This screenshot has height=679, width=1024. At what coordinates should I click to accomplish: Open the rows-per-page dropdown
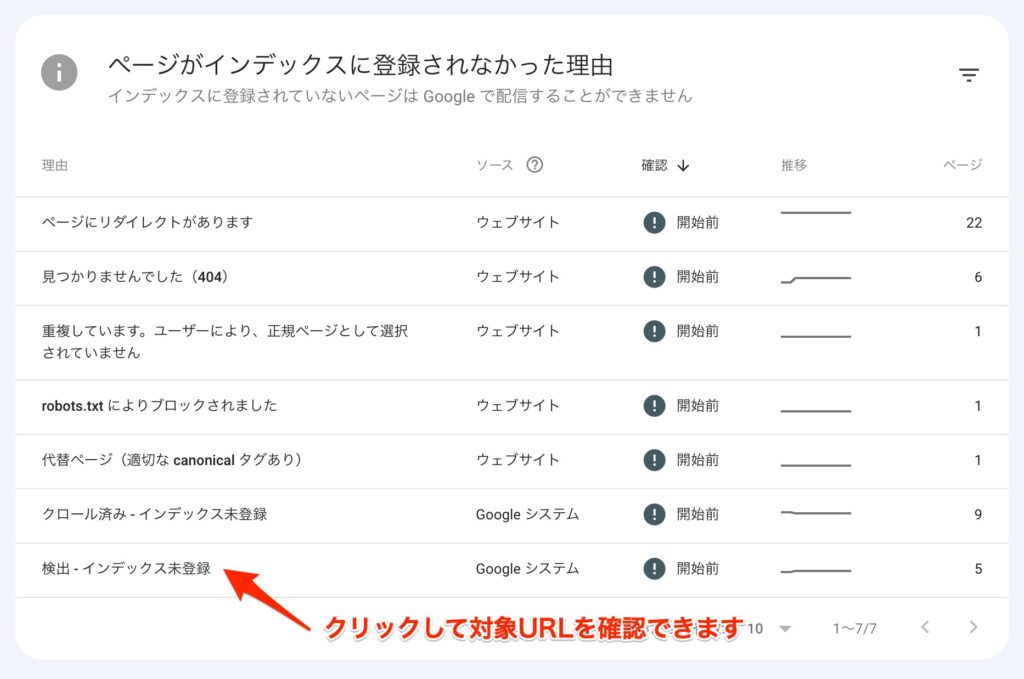click(785, 628)
